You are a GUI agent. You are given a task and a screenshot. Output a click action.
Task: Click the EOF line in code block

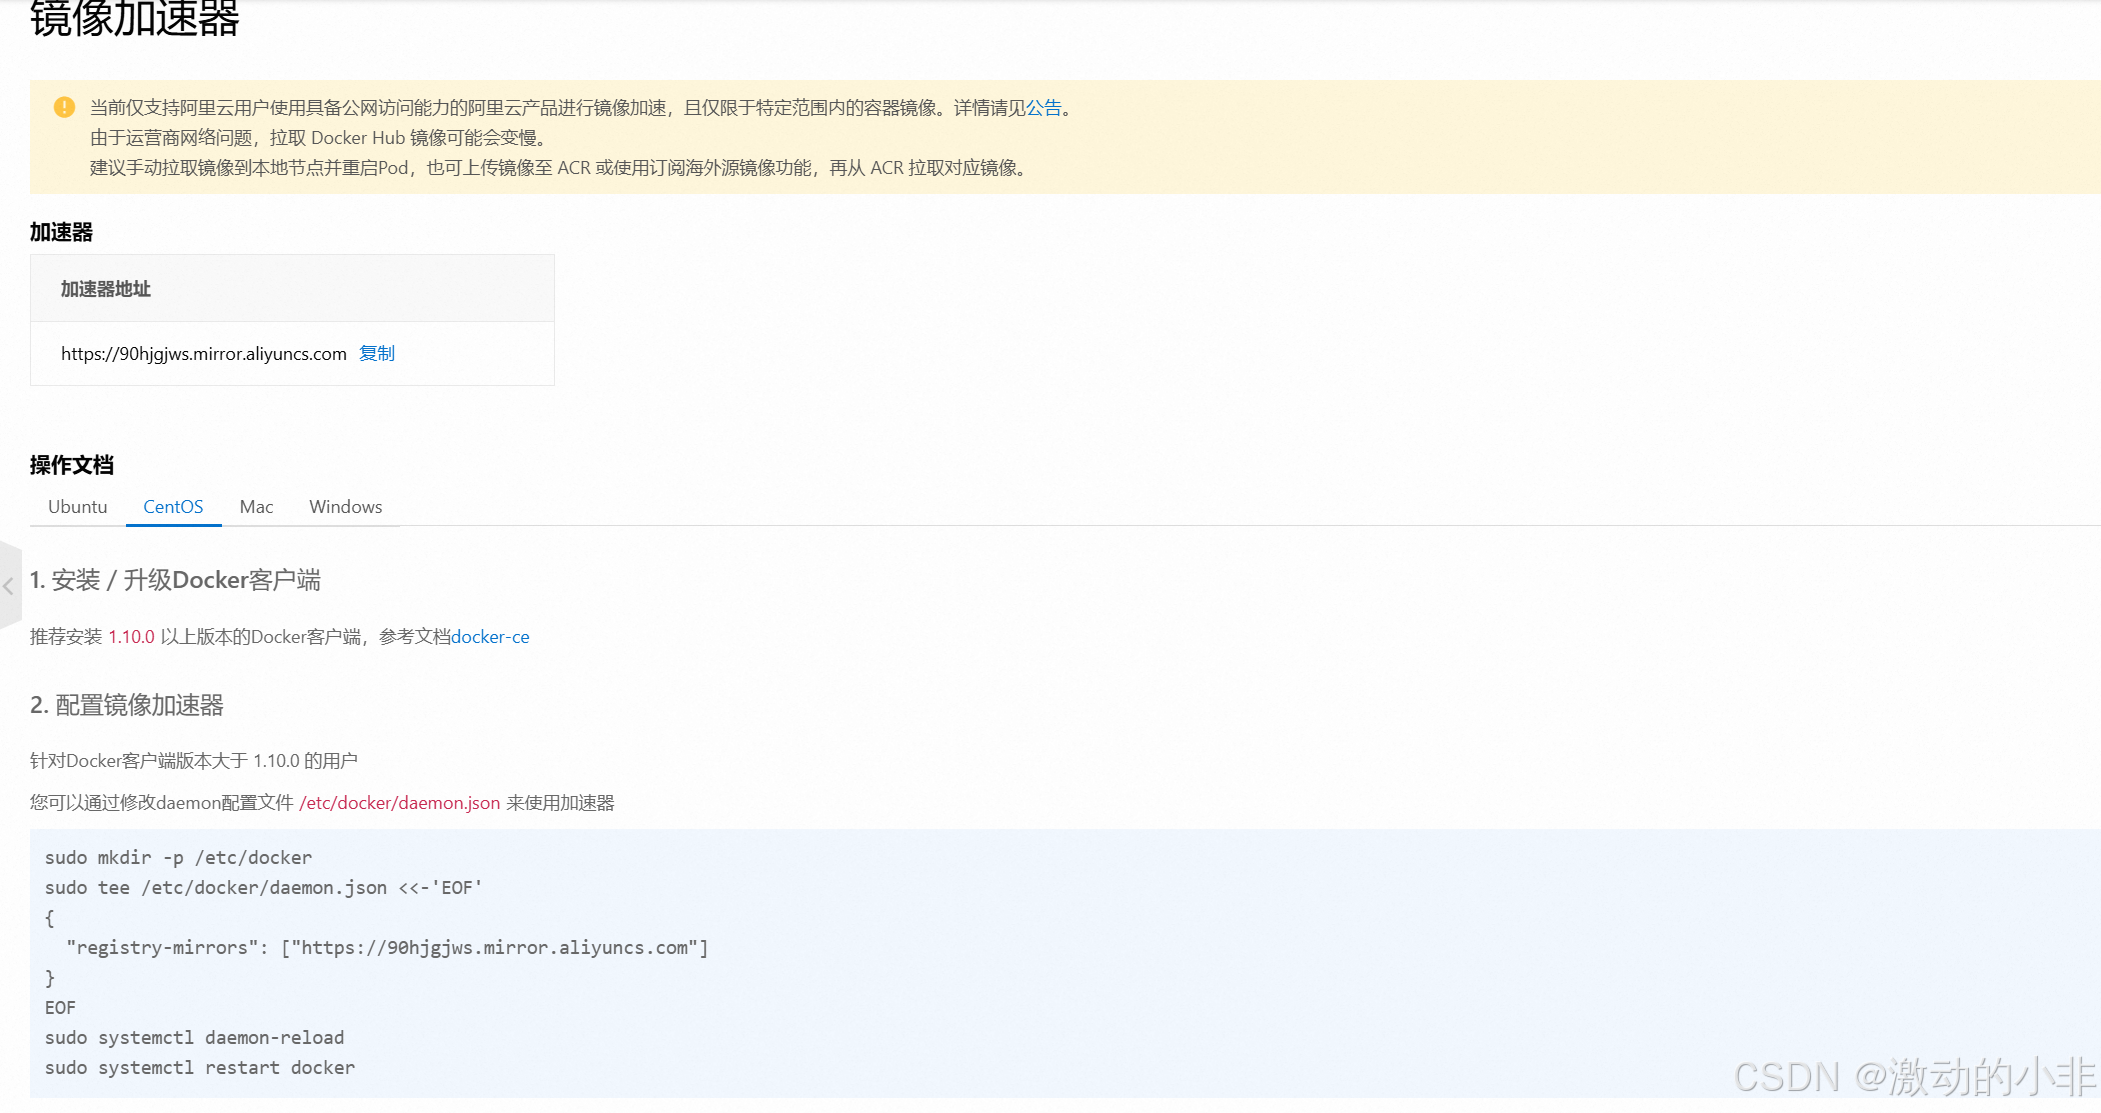[60, 1008]
